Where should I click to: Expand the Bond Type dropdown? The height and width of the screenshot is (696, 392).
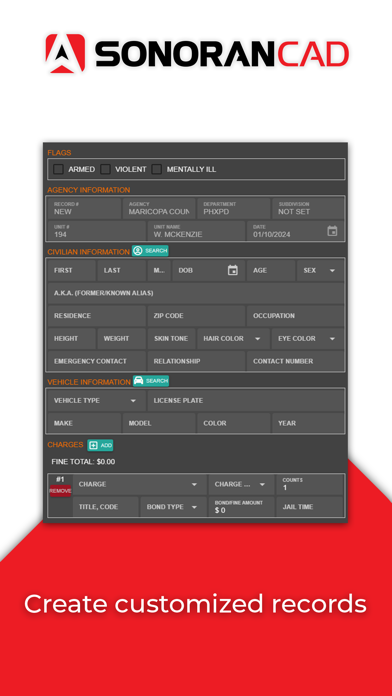pyautogui.click(x=173, y=507)
